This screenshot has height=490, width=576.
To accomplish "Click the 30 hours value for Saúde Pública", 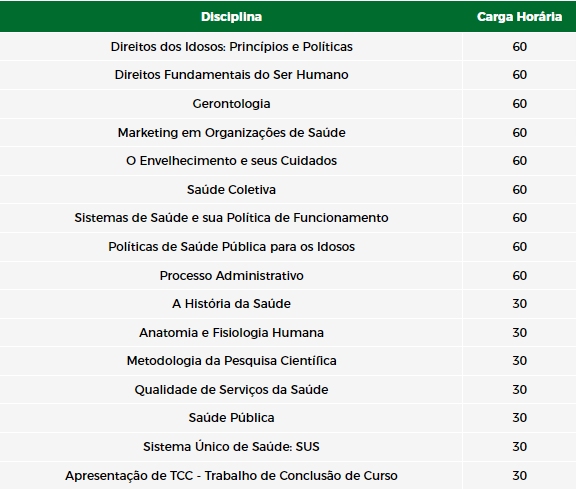I will click(519, 418).
